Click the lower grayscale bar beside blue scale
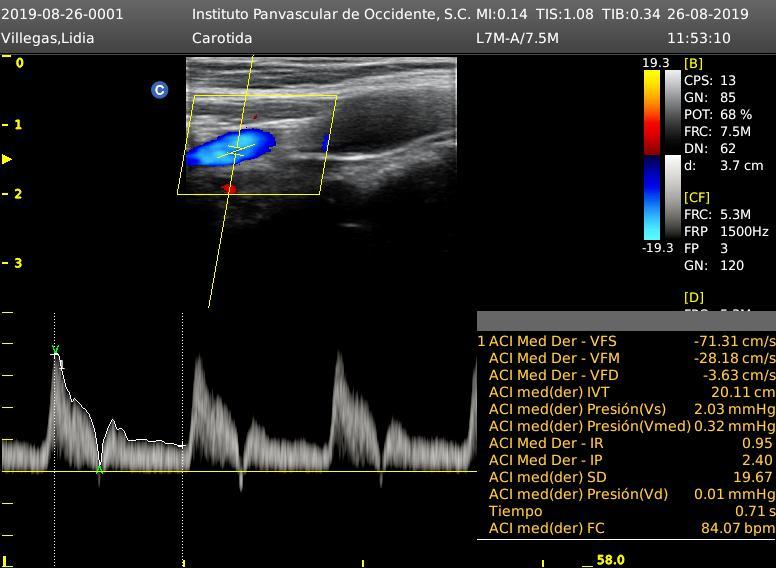Viewport: 776px width, 568px height. [x=673, y=197]
